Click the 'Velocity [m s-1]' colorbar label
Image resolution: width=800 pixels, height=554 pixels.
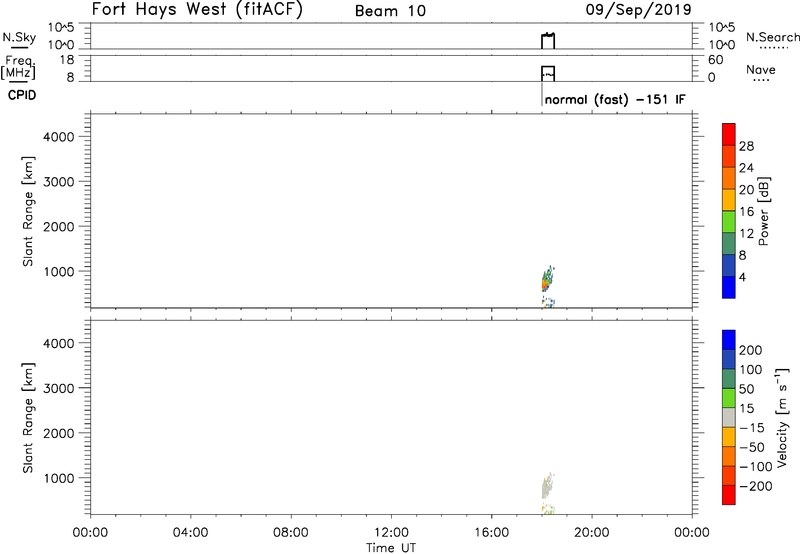[781, 417]
